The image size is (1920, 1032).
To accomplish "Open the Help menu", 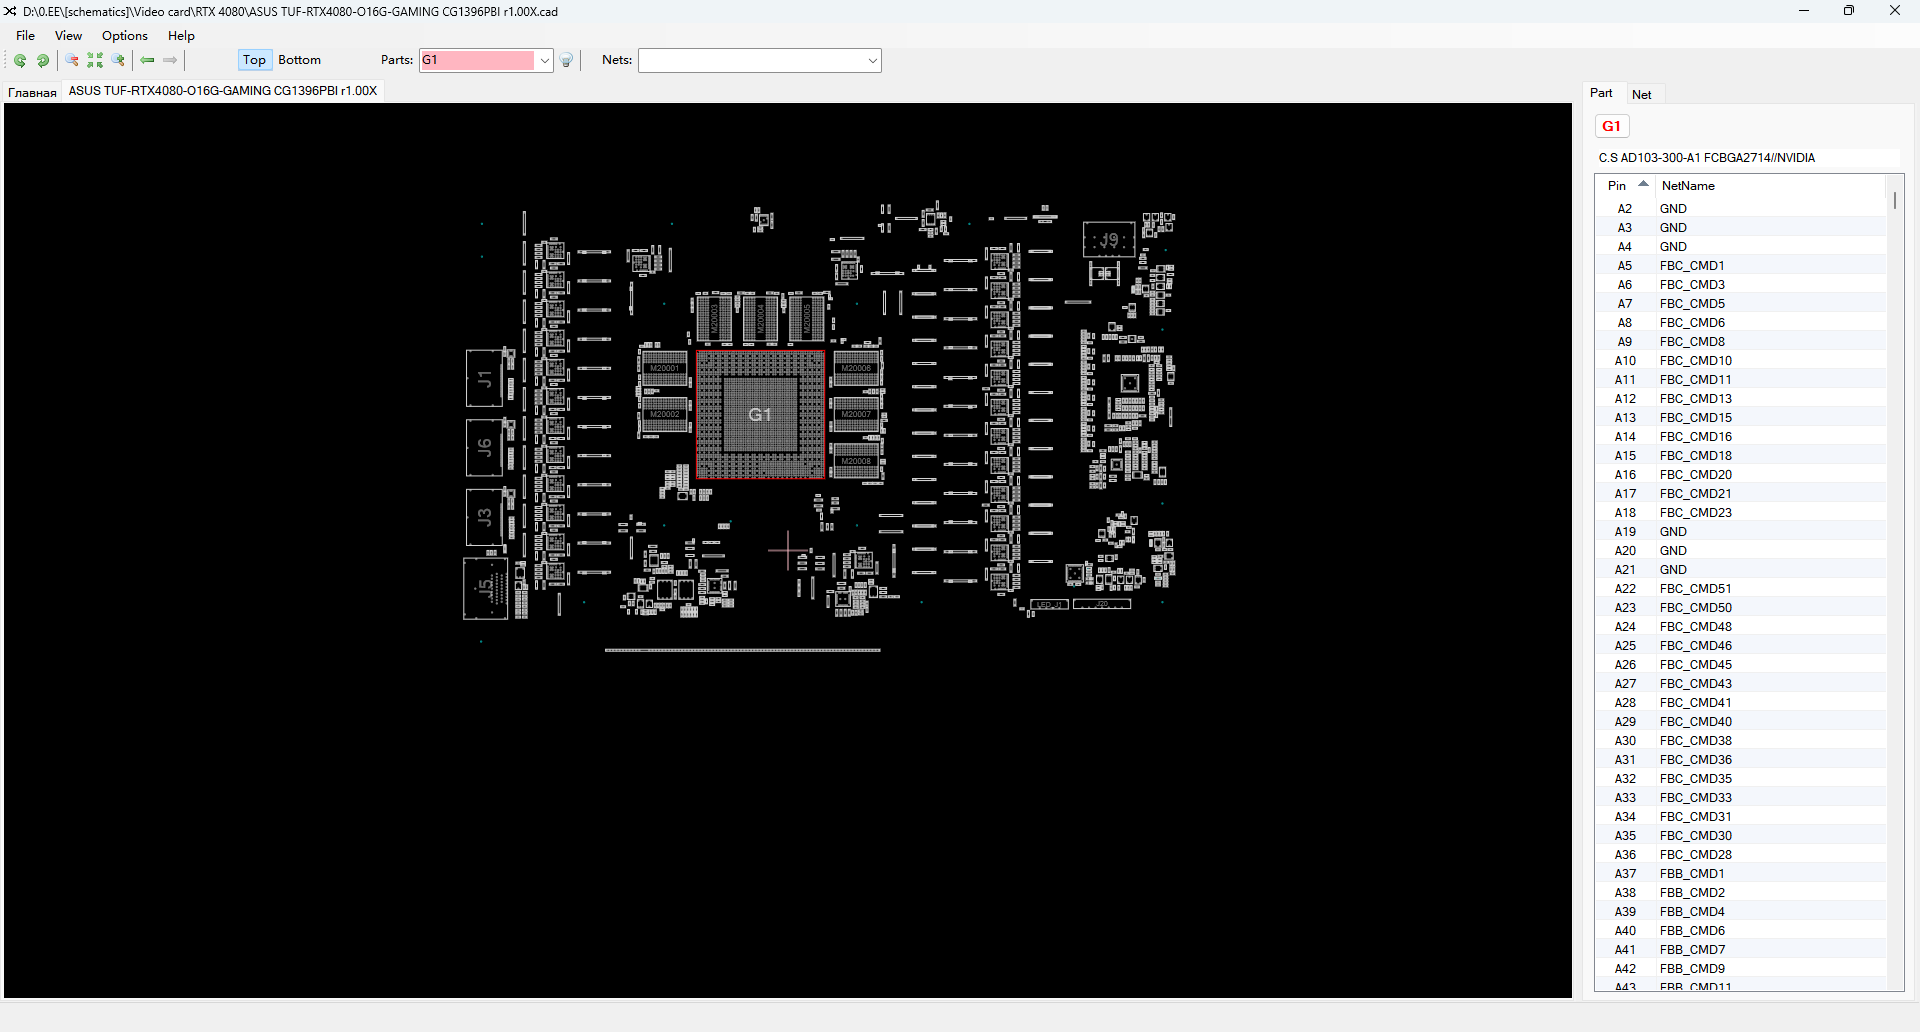I will click(x=181, y=36).
